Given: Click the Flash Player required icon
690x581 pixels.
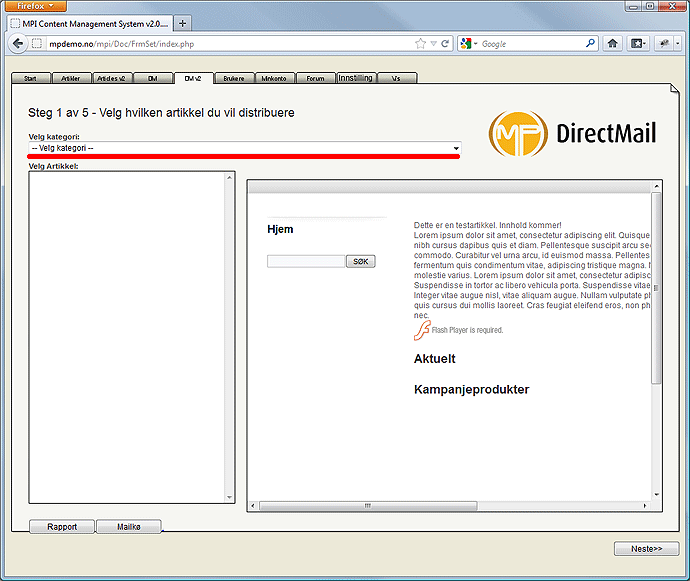Looking at the screenshot, I should [x=422, y=330].
